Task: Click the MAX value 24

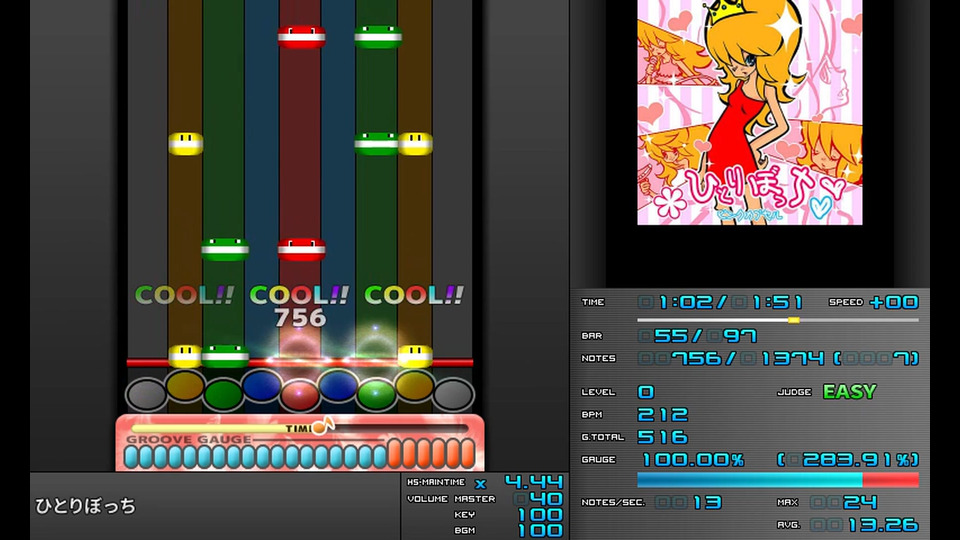Action: pos(860,503)
